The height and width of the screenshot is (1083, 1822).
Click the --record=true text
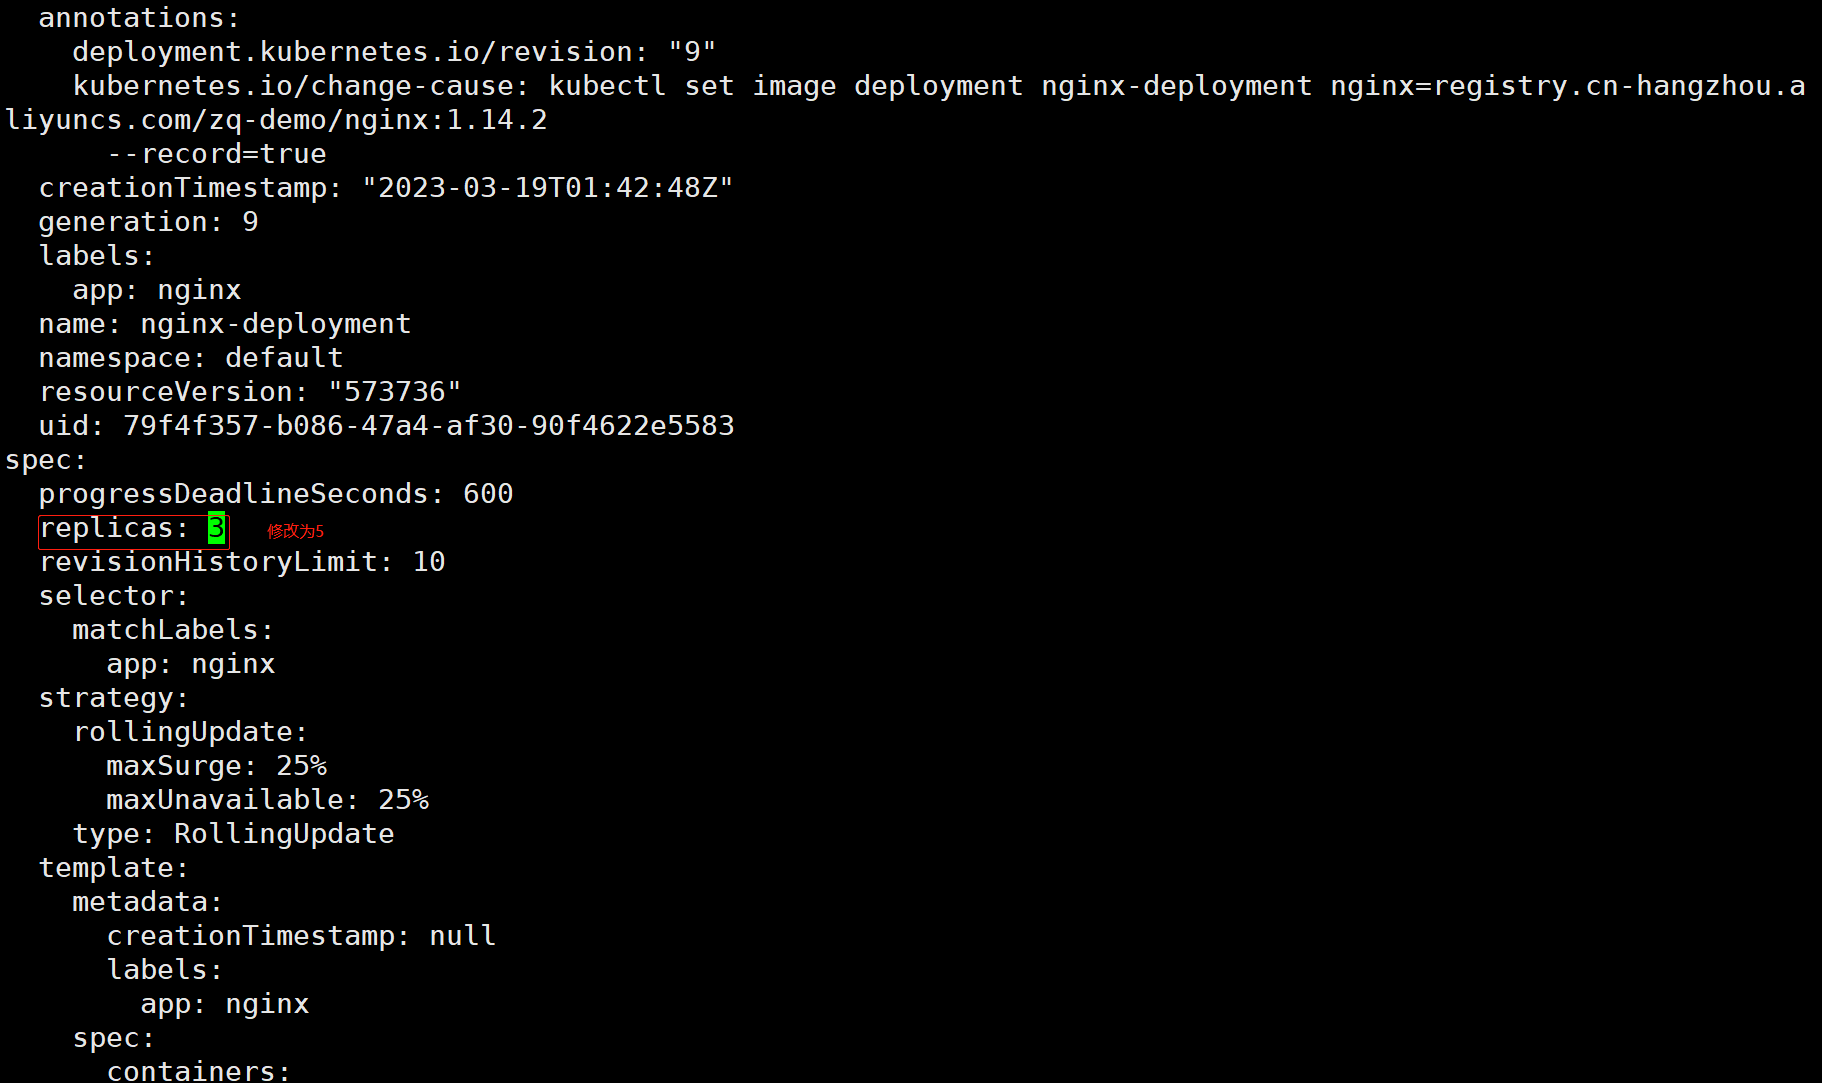point(217,154)
